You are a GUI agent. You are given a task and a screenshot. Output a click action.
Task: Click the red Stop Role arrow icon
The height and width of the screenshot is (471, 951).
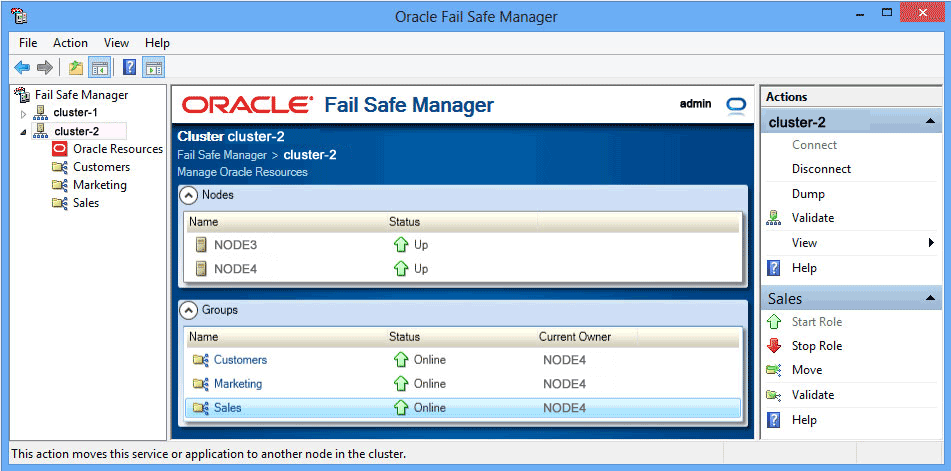coord(774,346)
